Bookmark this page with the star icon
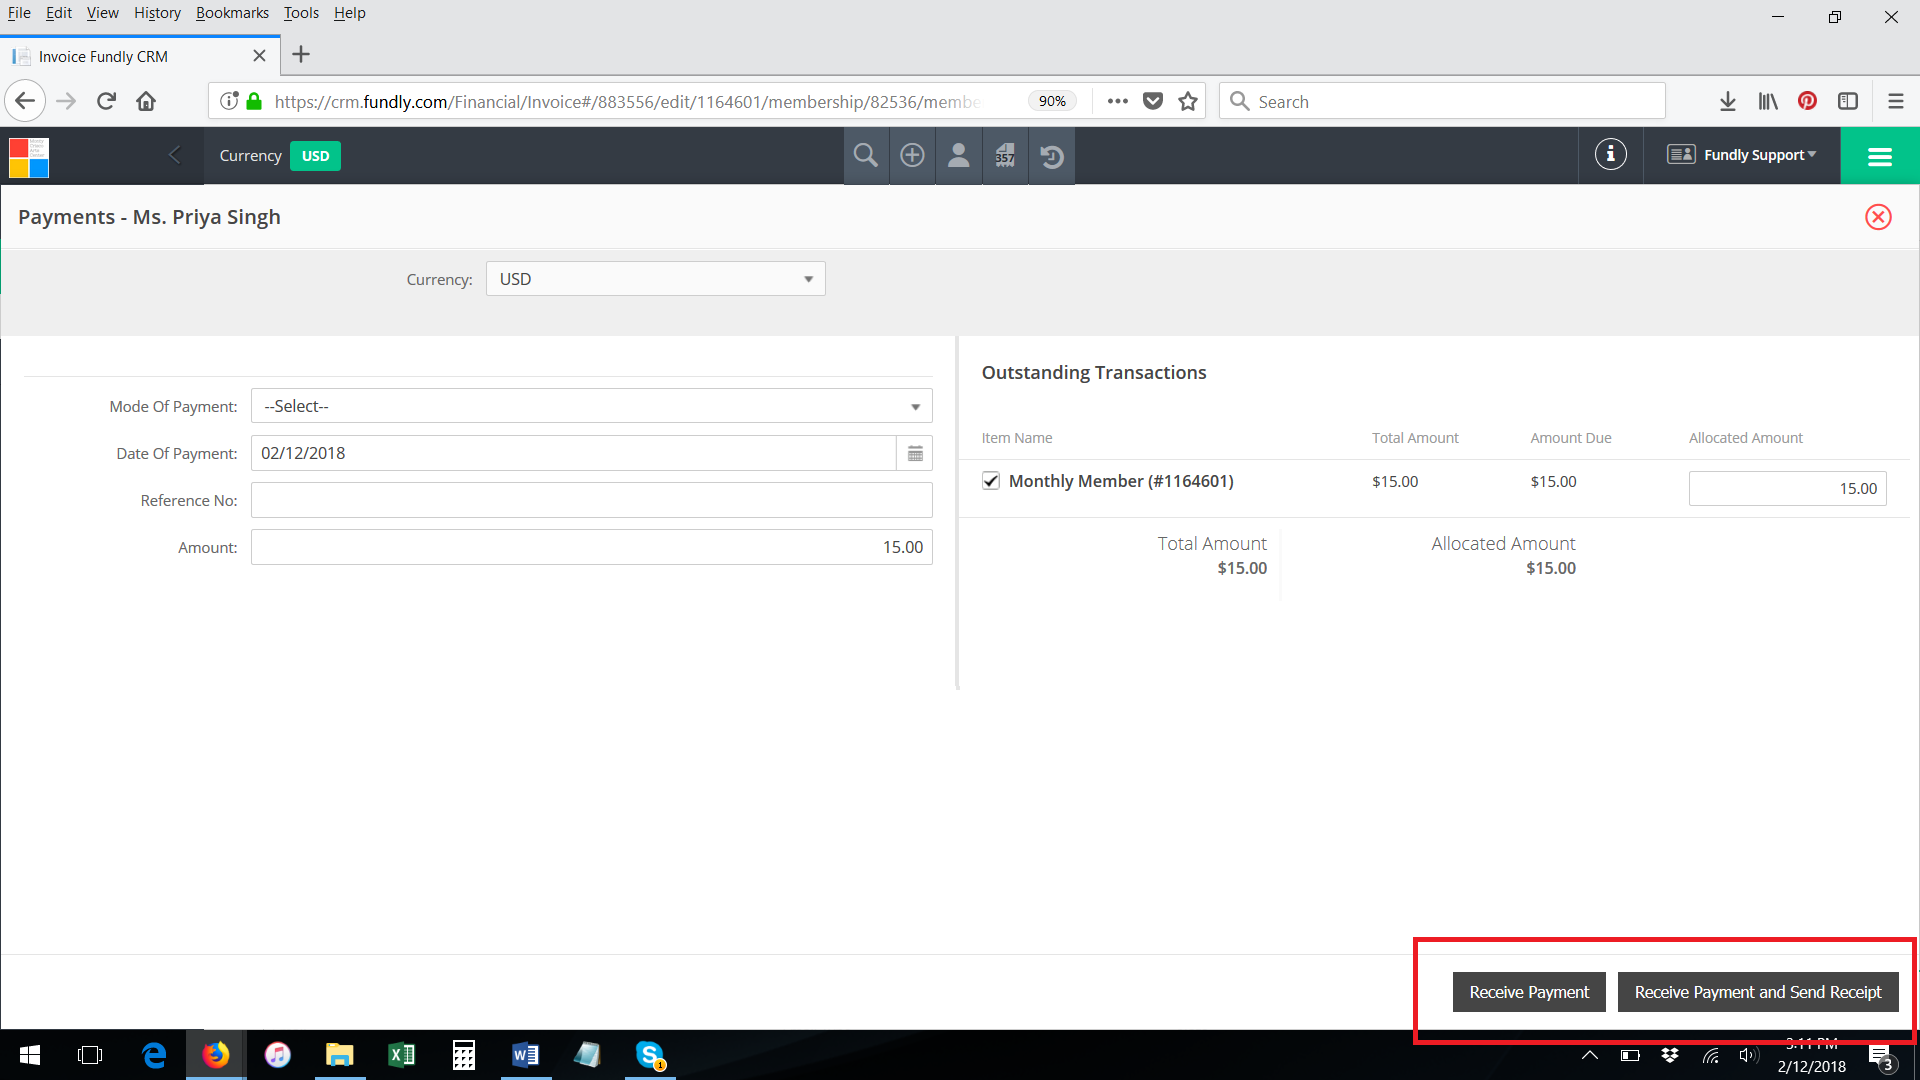Screen dimensions: 1920x1080 click(x=1188, y=101)
